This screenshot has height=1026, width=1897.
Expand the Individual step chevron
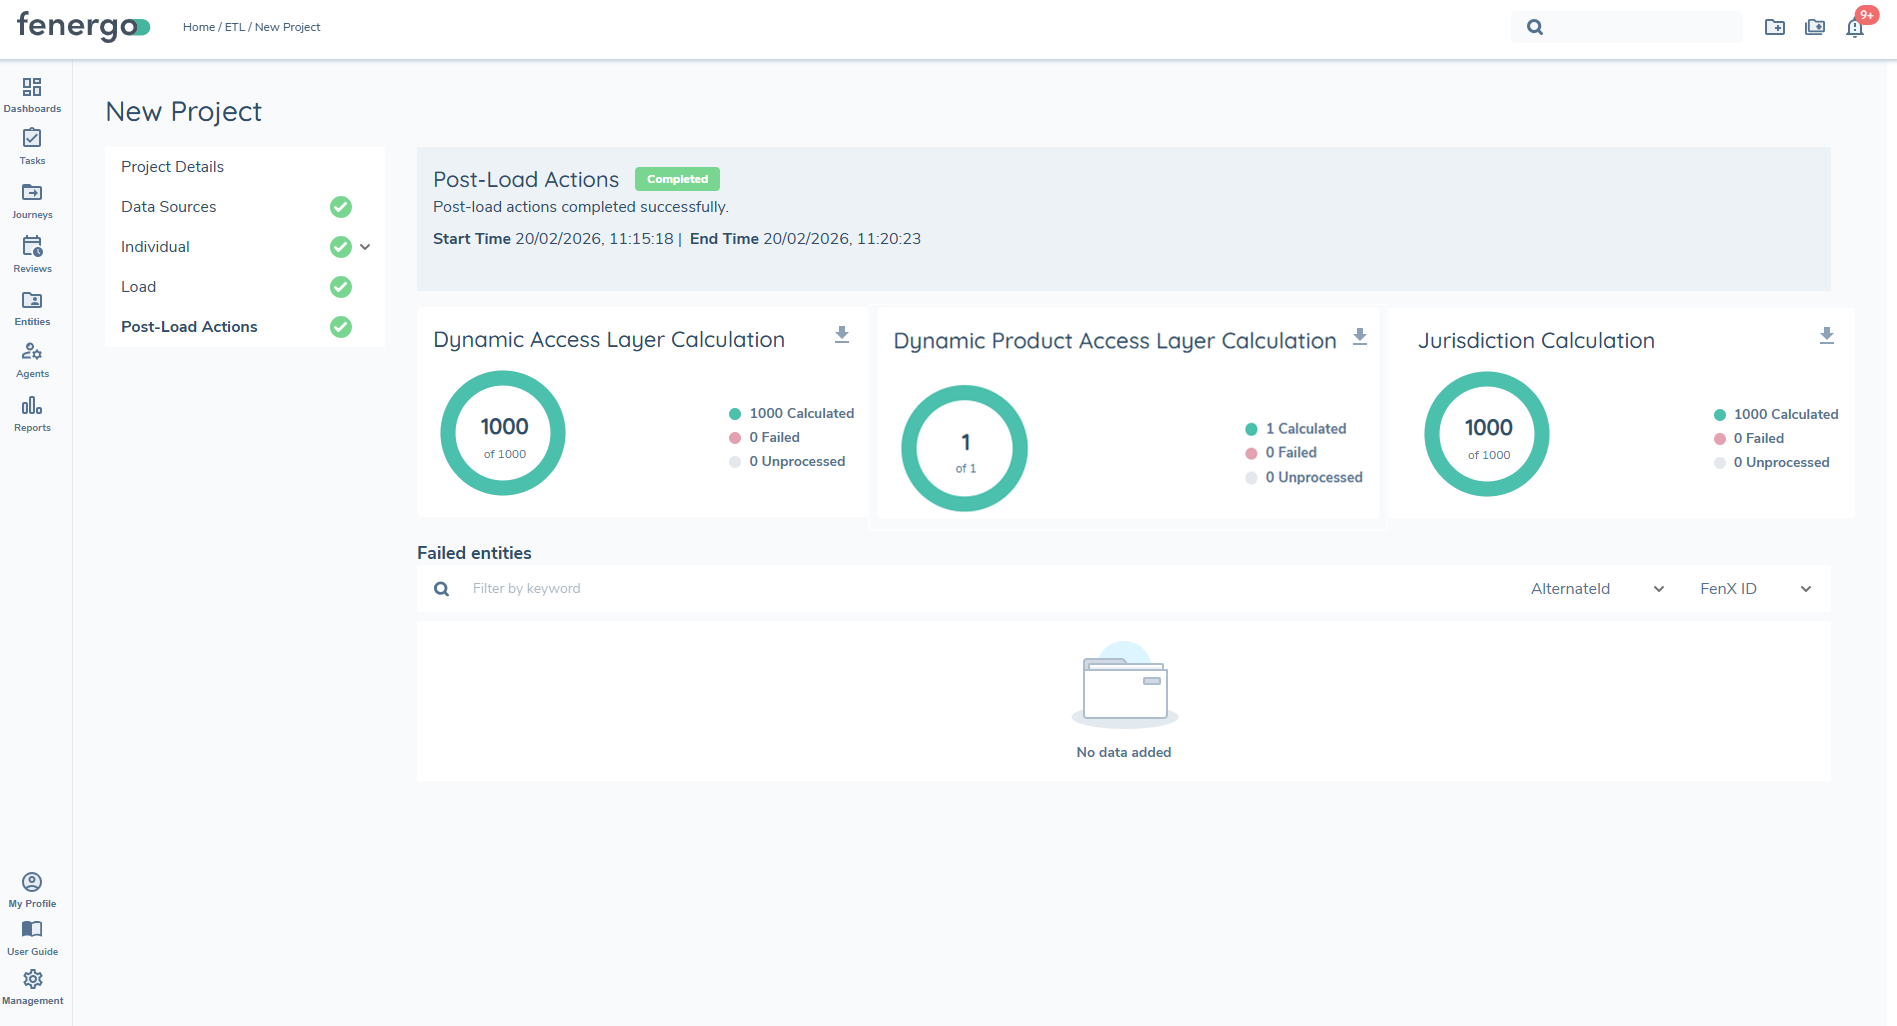(365, 247)
